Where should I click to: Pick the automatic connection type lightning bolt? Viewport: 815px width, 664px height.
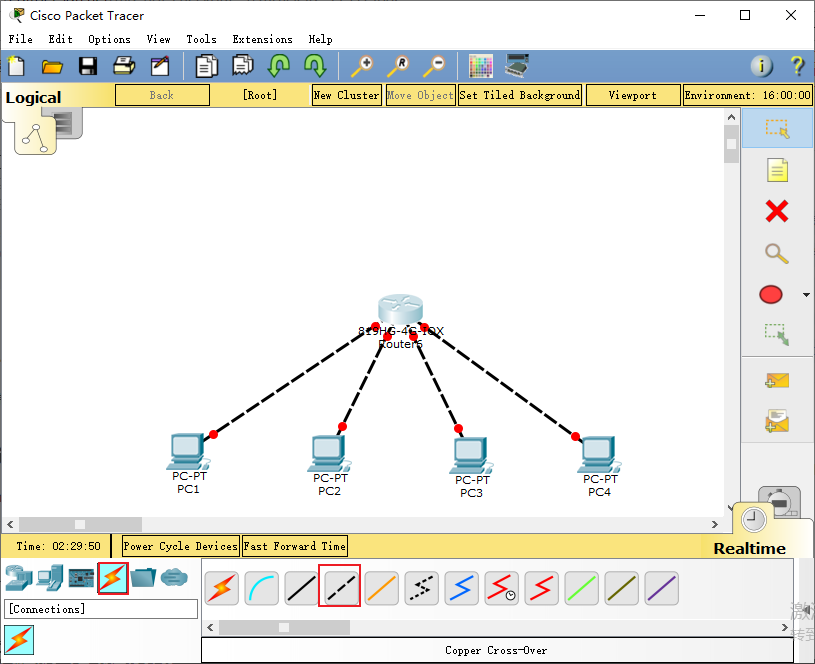222,588
